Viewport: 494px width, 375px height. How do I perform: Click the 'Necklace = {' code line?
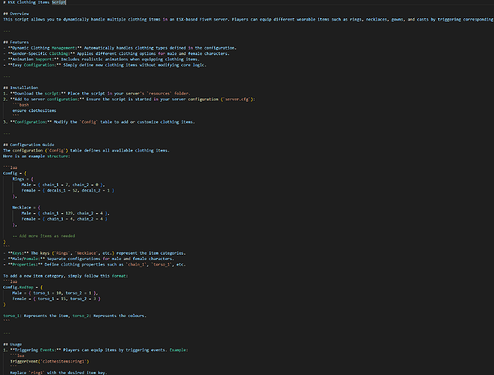[26, 207]
